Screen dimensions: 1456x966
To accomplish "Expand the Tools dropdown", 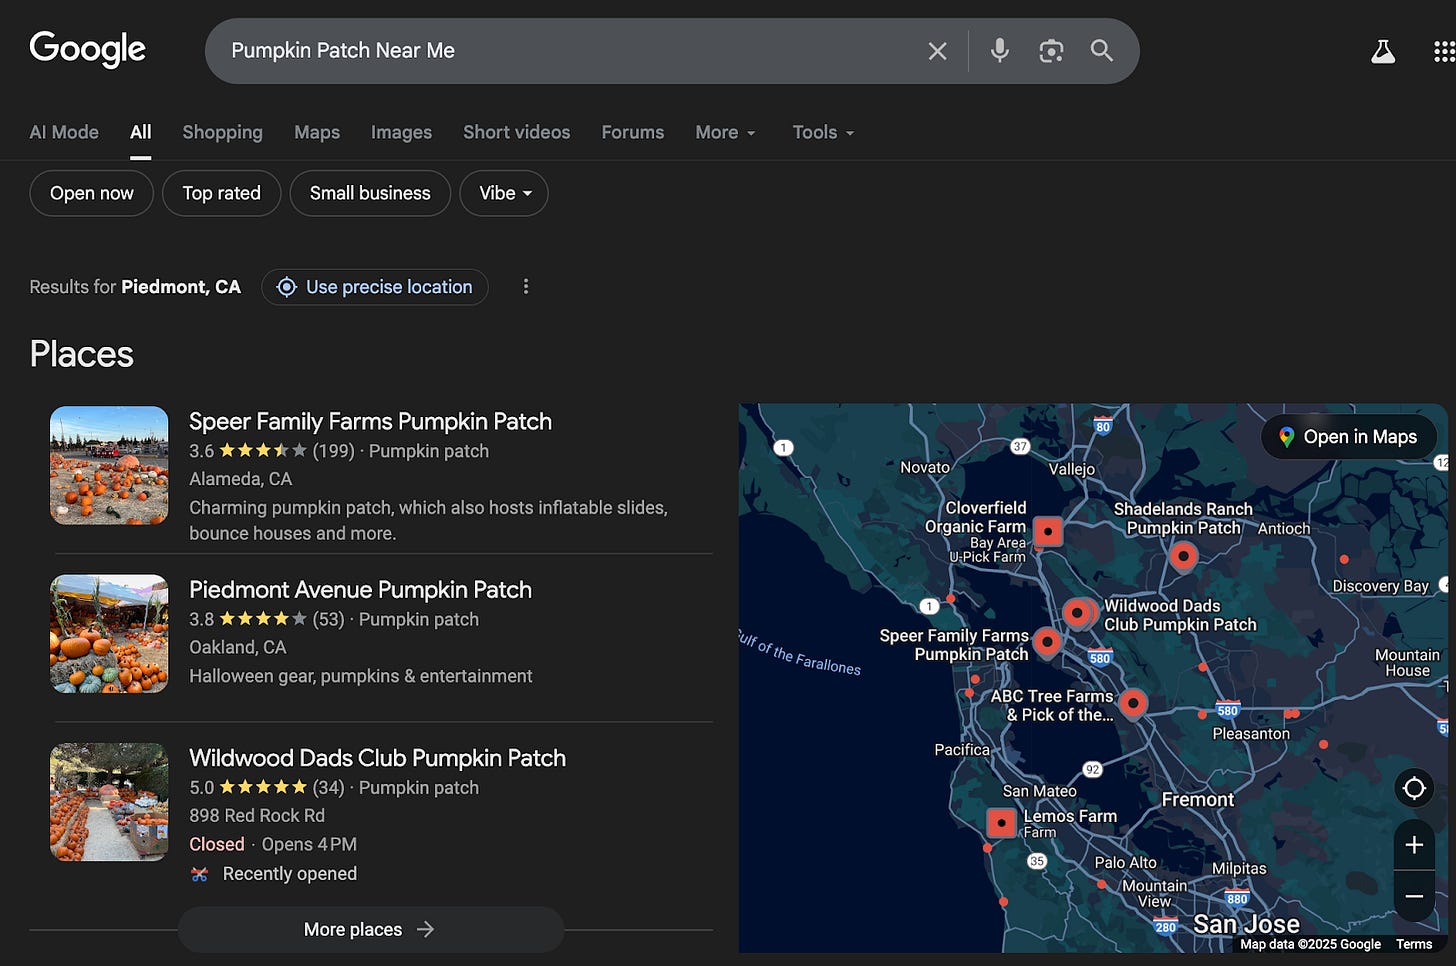I will [823, 132].
